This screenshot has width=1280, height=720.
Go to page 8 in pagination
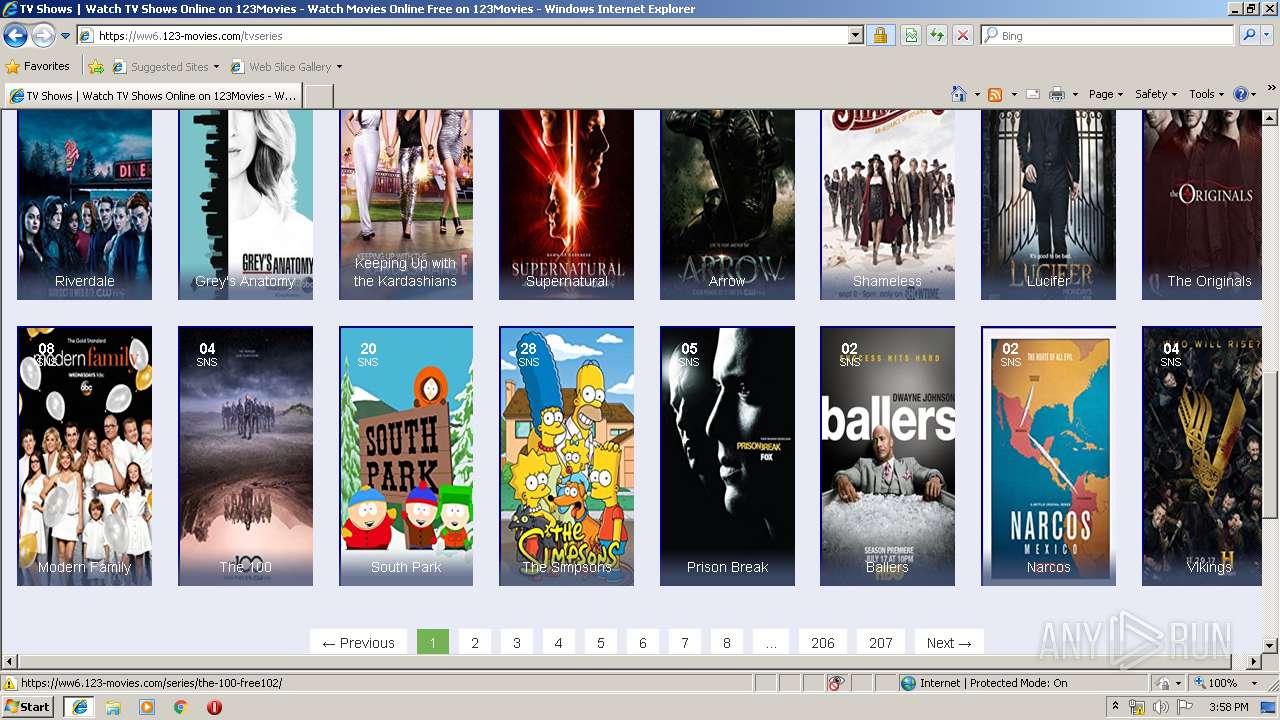click(x=727, y=643)
